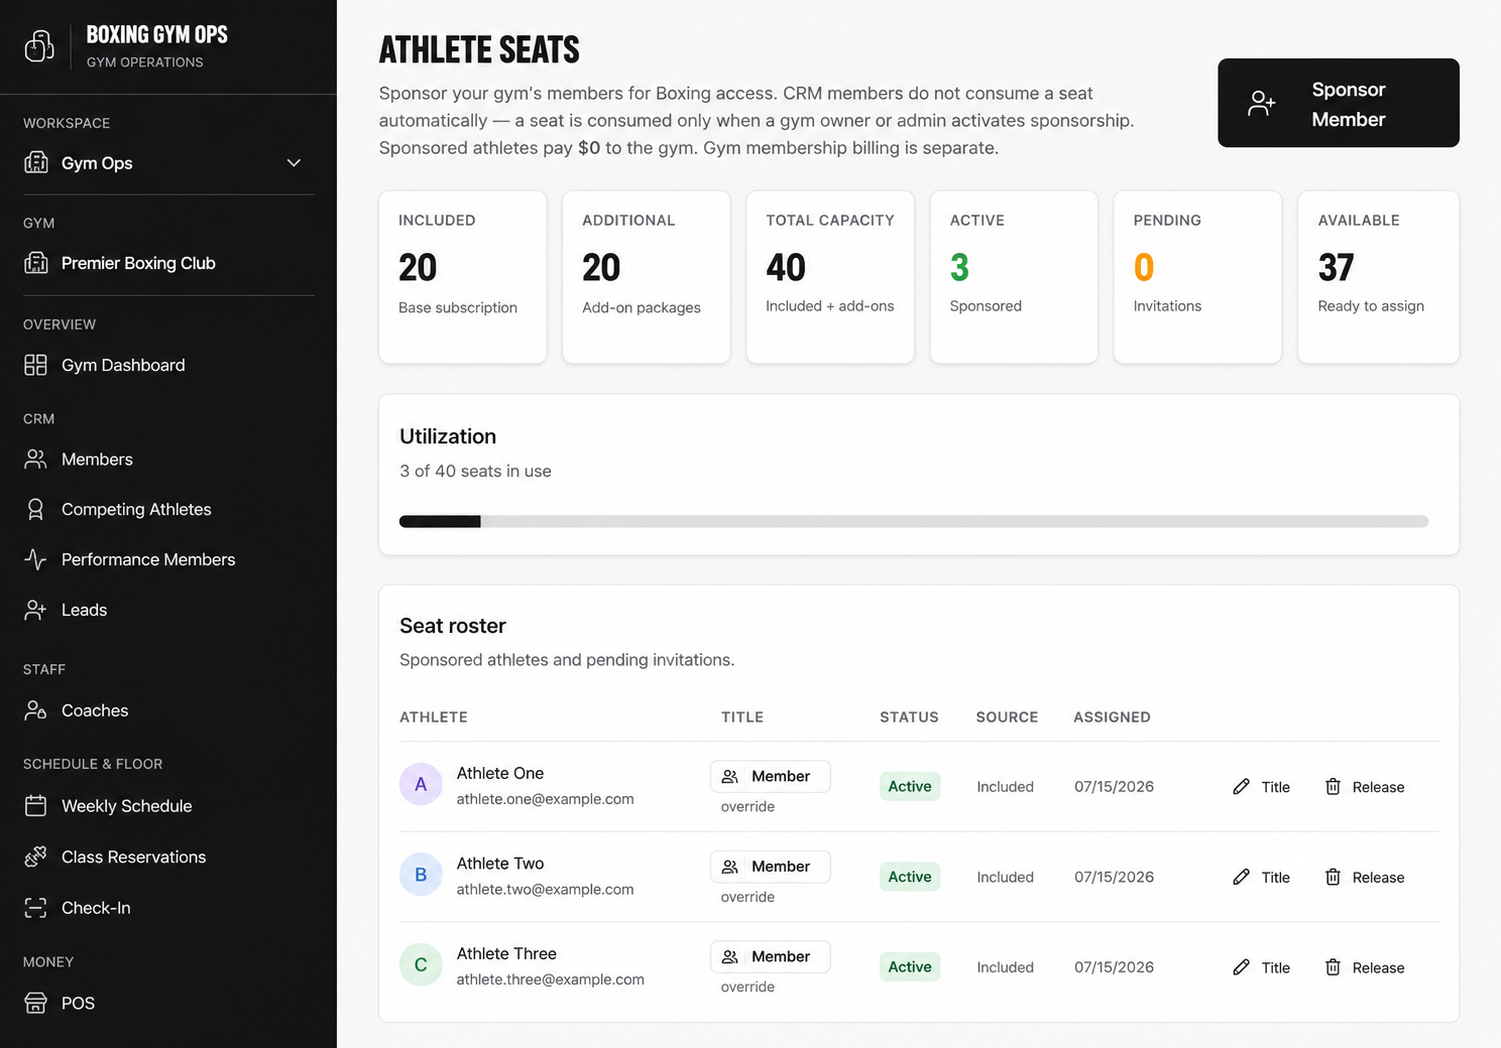Click the trash icon in Athlete One's row
Image resolution: width=1501 pixels, height=1048 pixels.
[x=1333, y=787]
